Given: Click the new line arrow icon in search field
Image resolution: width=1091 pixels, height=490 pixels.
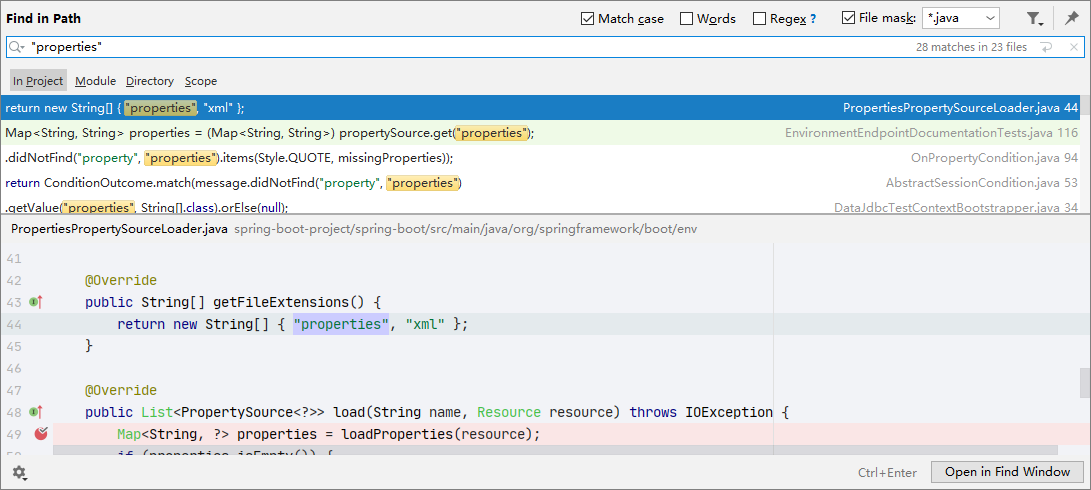Looking at the screenshot, I should [1046, 47].
